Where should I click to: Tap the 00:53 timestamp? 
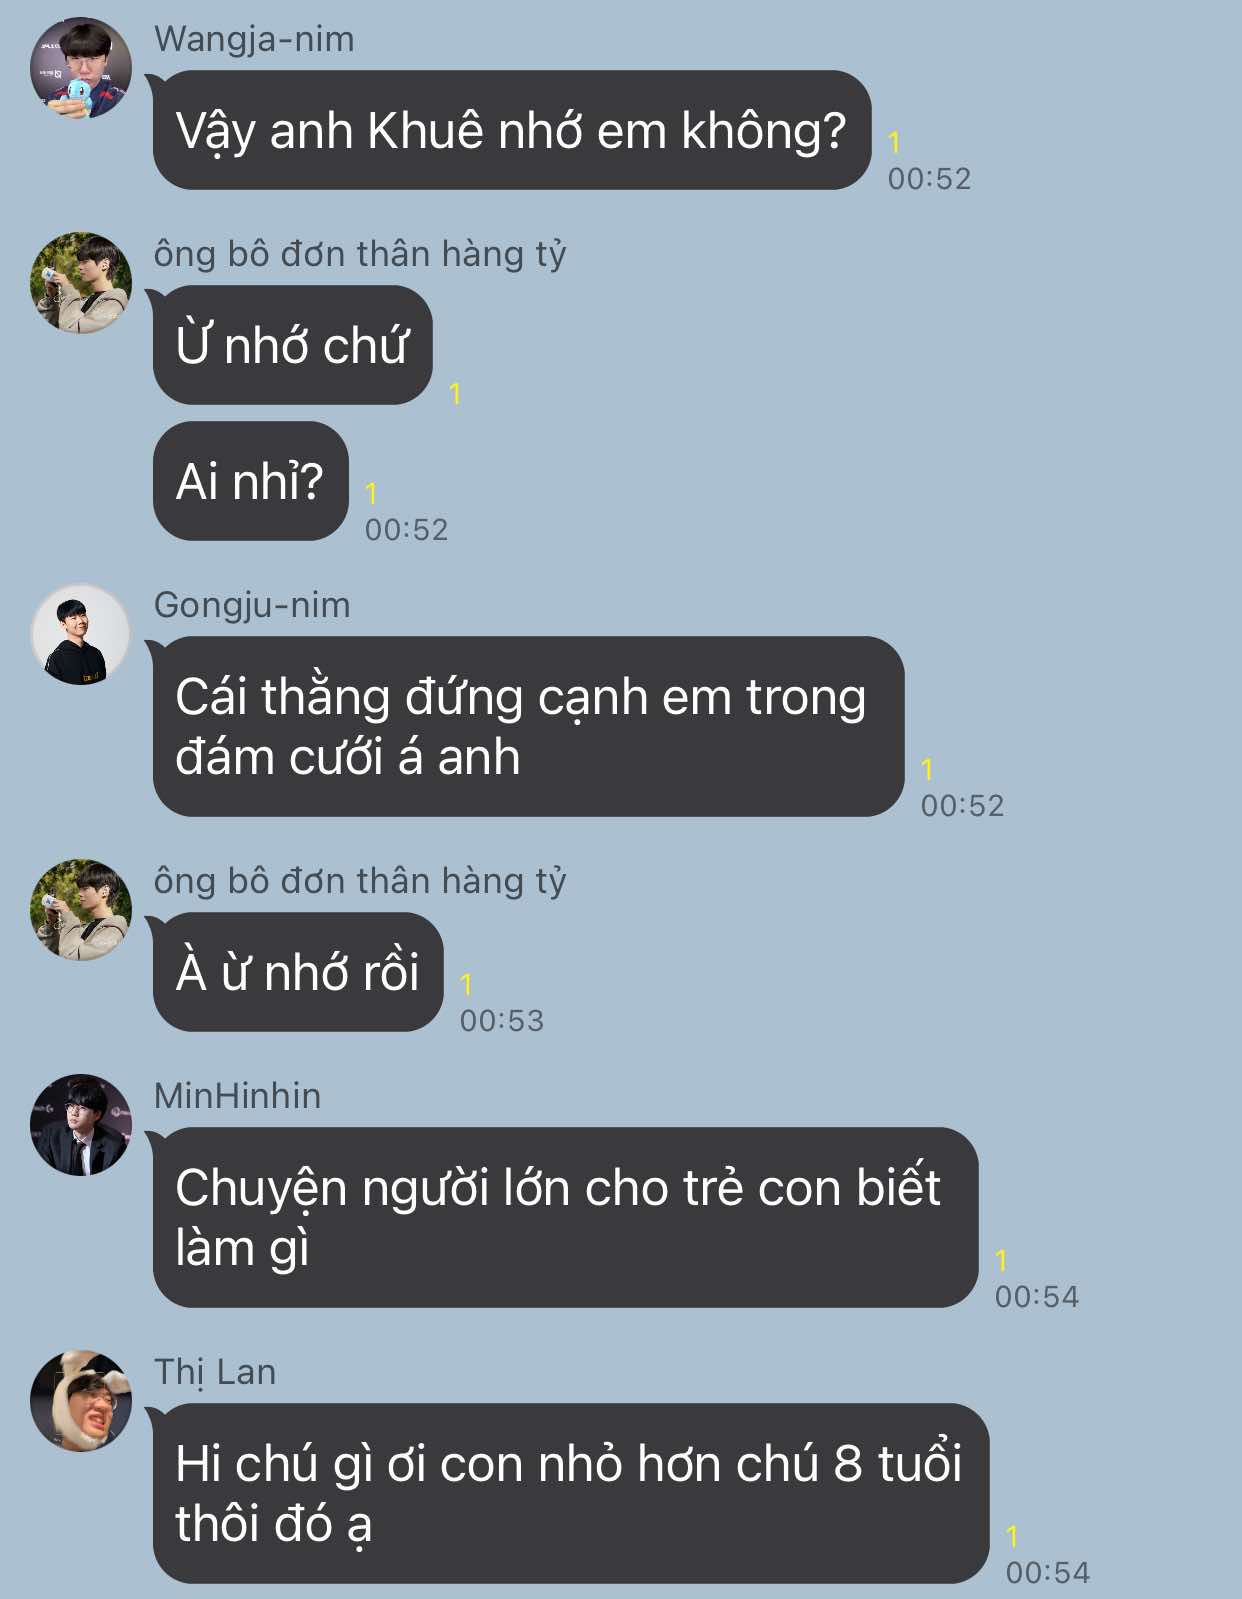click(502, 1021)
